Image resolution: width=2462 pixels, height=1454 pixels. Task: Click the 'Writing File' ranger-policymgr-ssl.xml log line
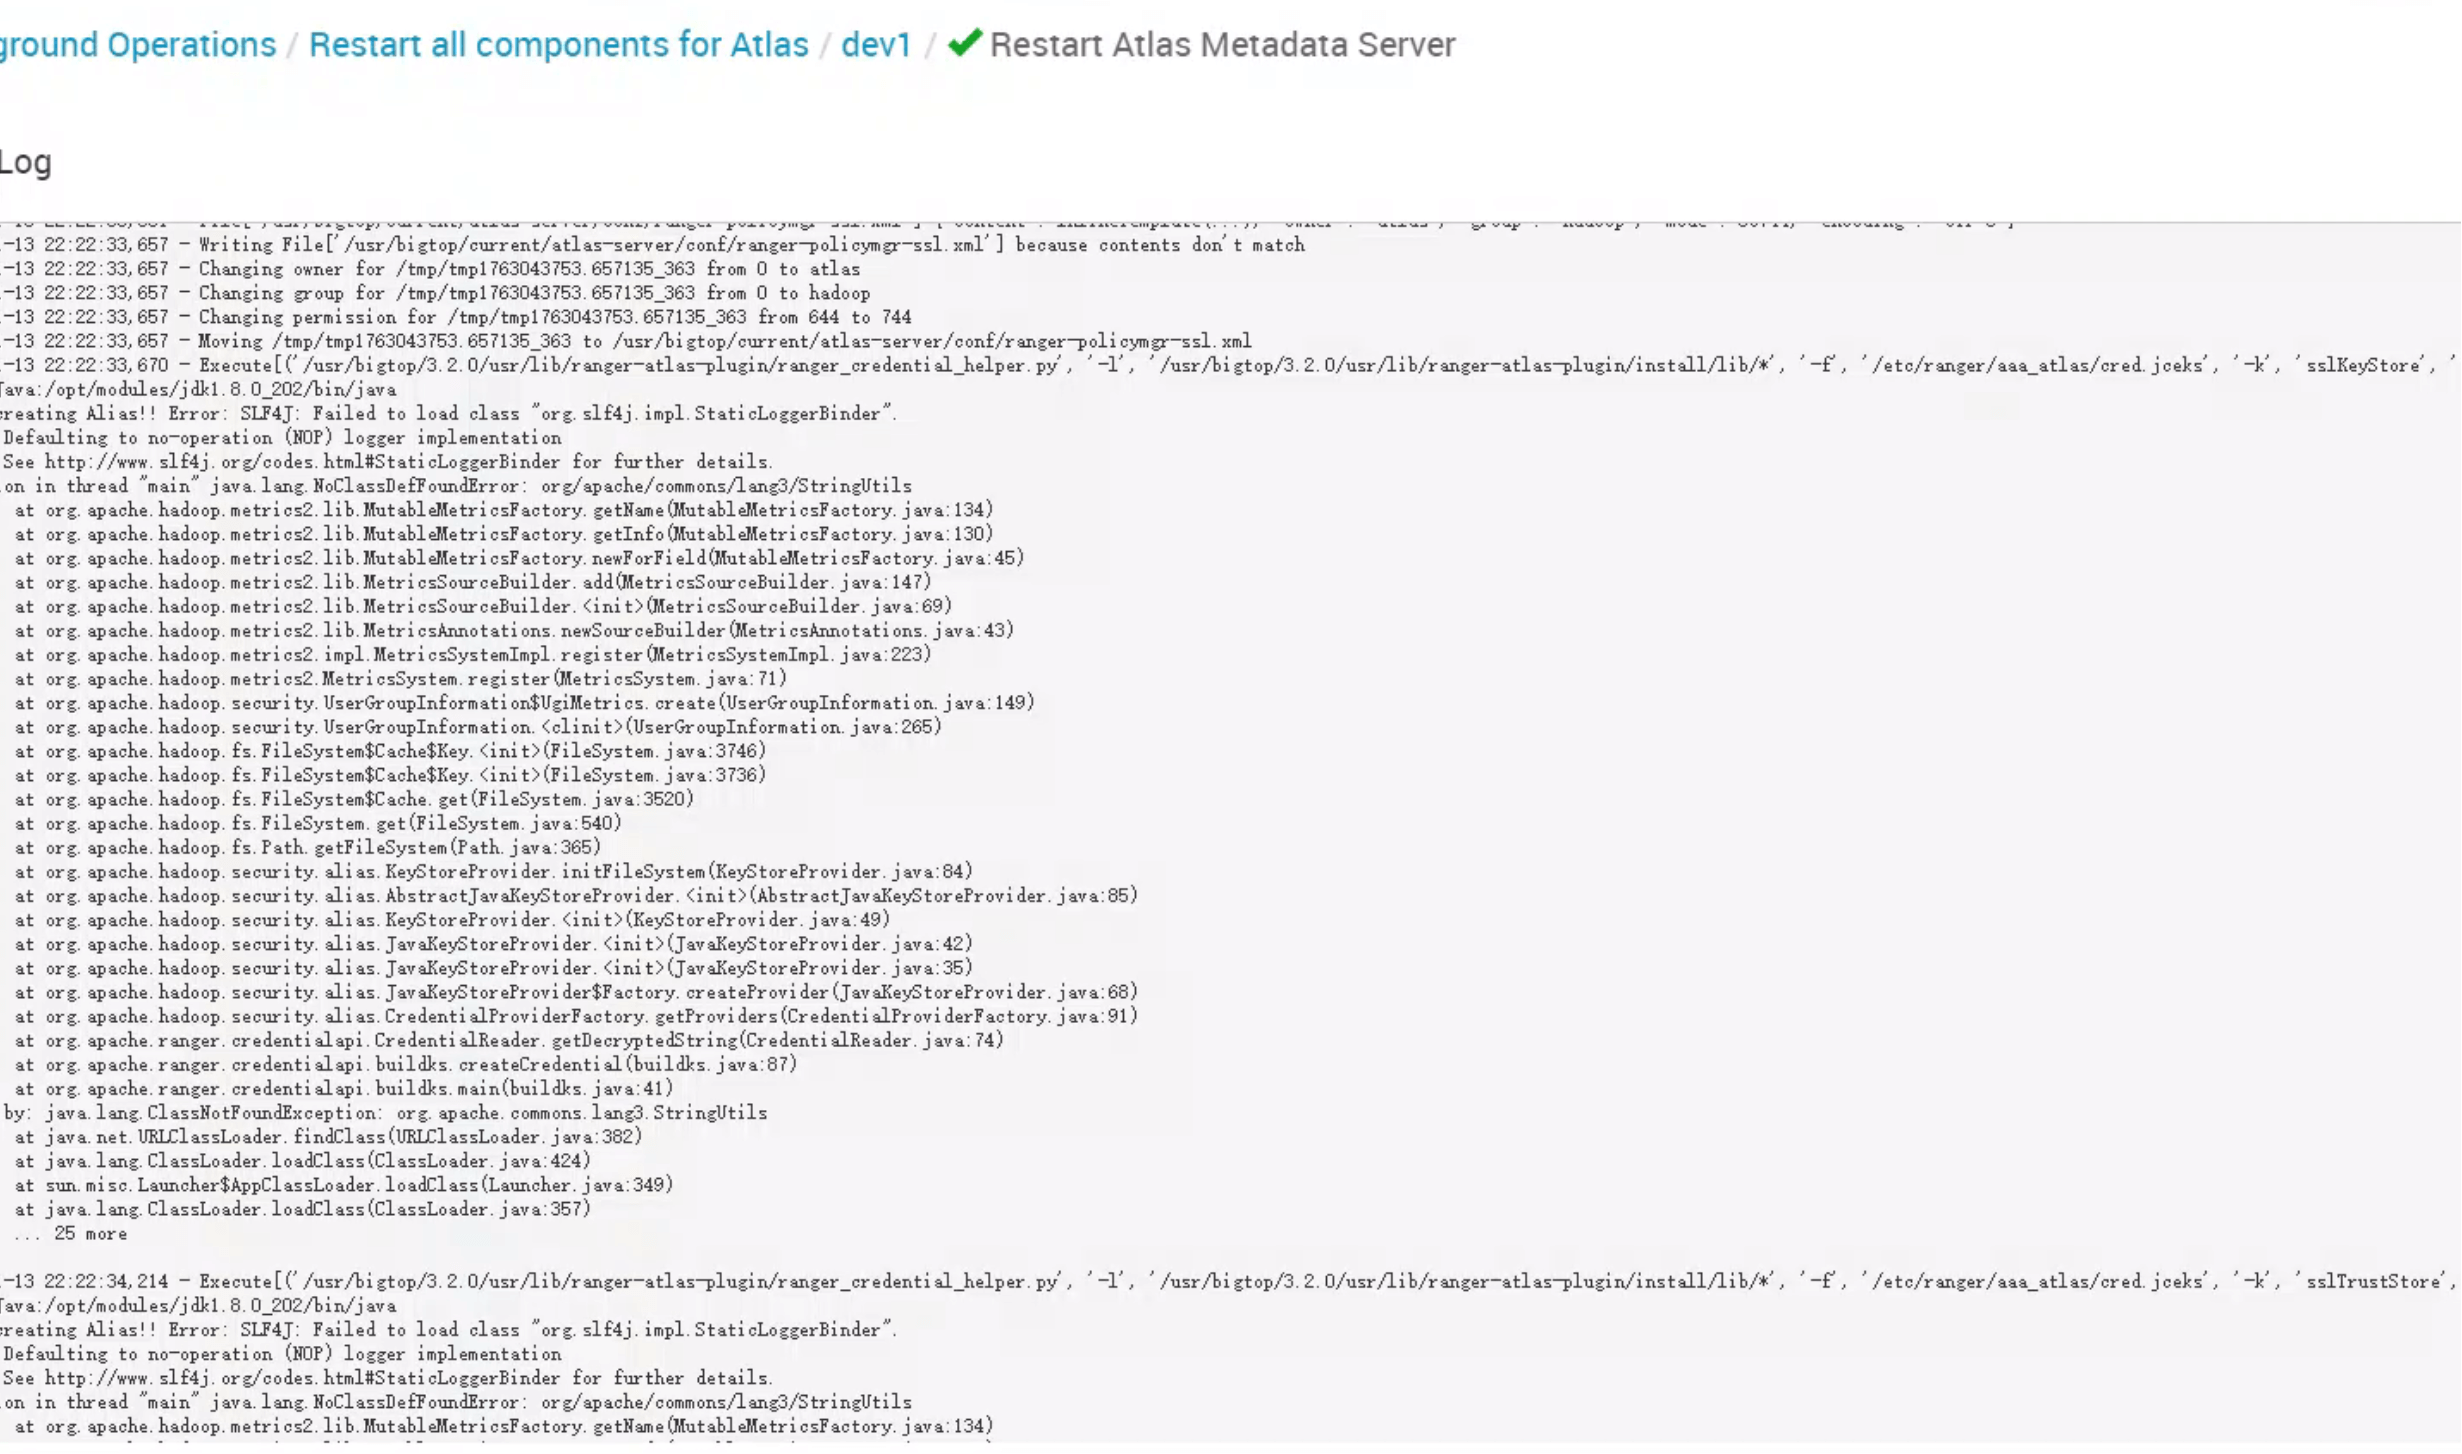[650, 245]
